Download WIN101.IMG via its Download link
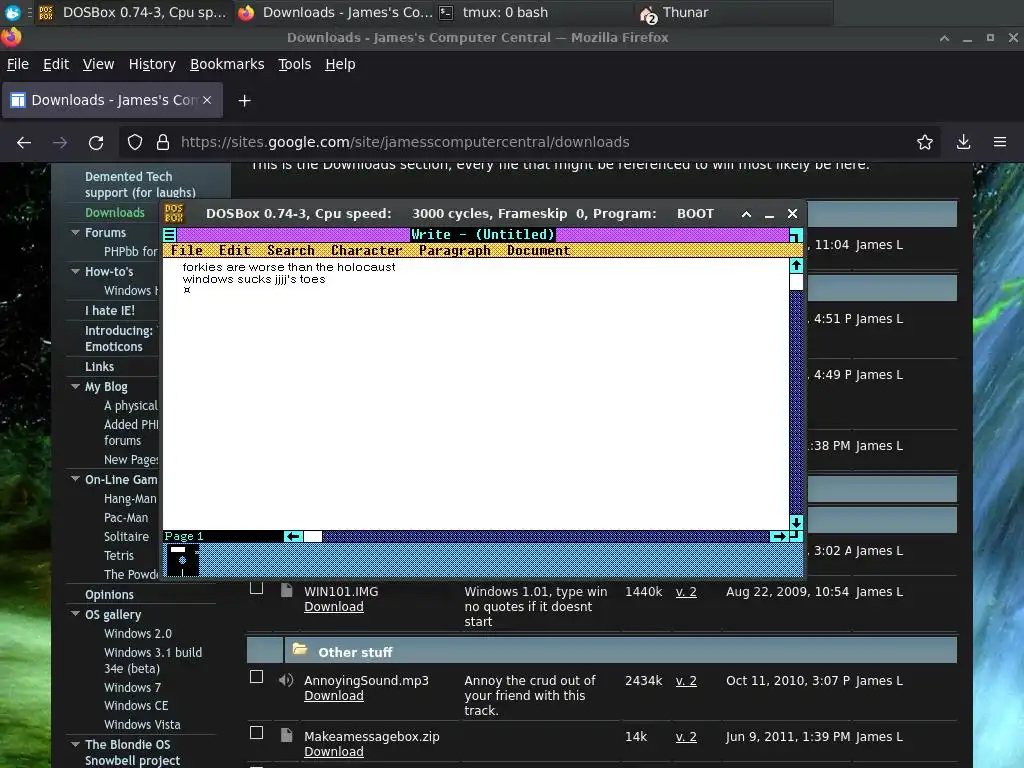The image size is (1024, 768). click(x=334, y=607)
